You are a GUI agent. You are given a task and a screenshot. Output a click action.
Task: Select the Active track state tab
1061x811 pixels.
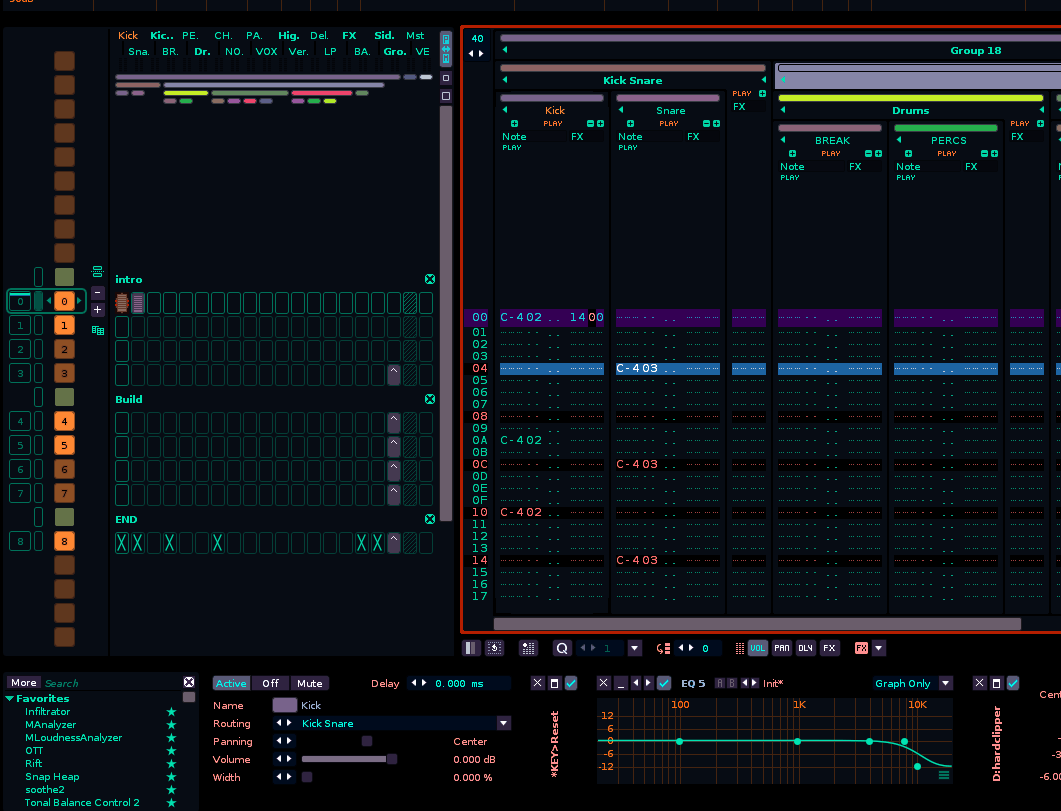tap(231, 684)
